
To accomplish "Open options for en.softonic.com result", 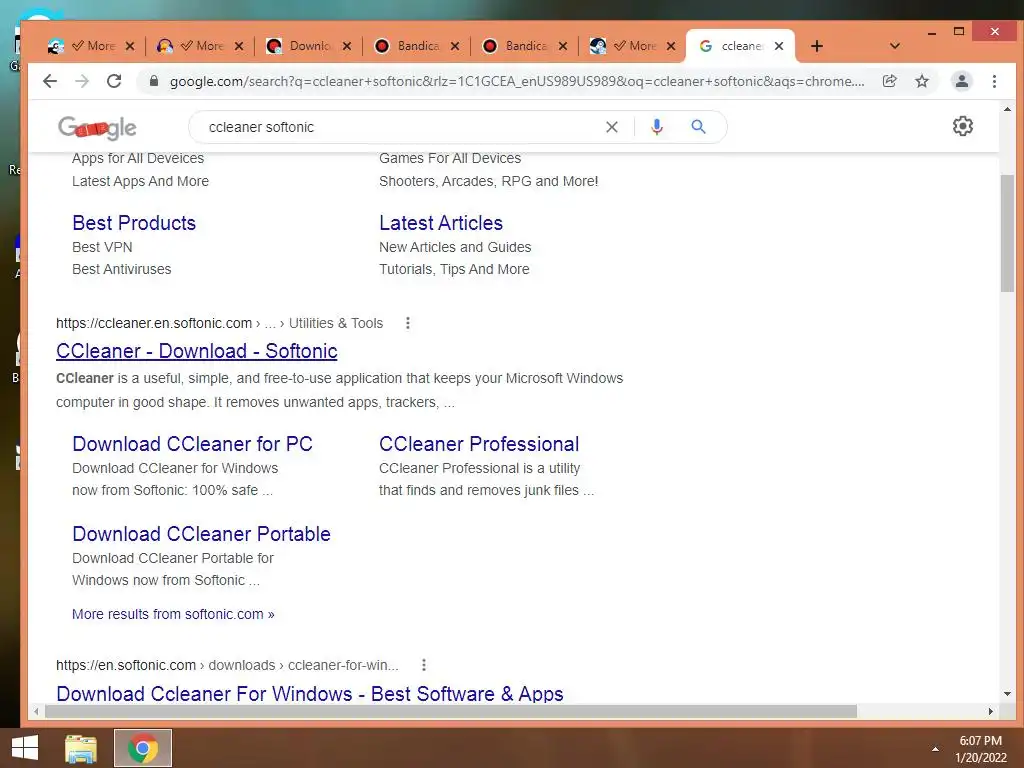I will [424, 665].
